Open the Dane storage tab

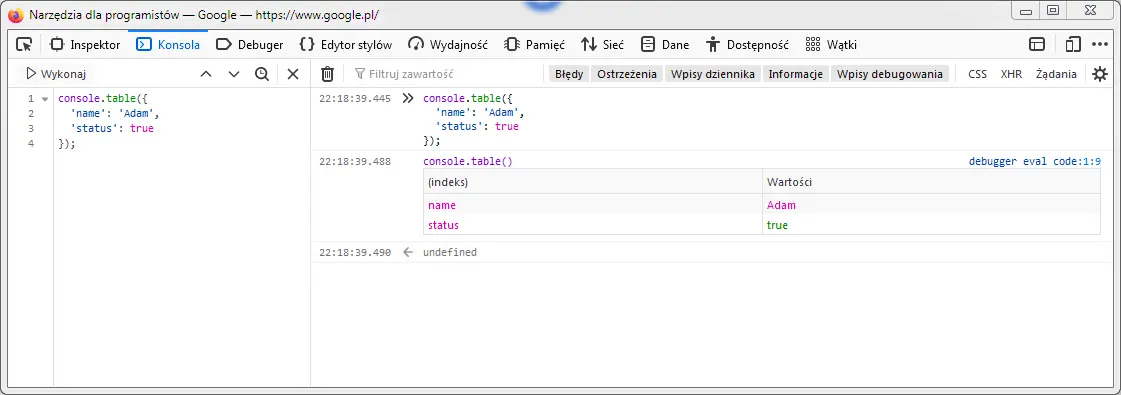point(665,44)
